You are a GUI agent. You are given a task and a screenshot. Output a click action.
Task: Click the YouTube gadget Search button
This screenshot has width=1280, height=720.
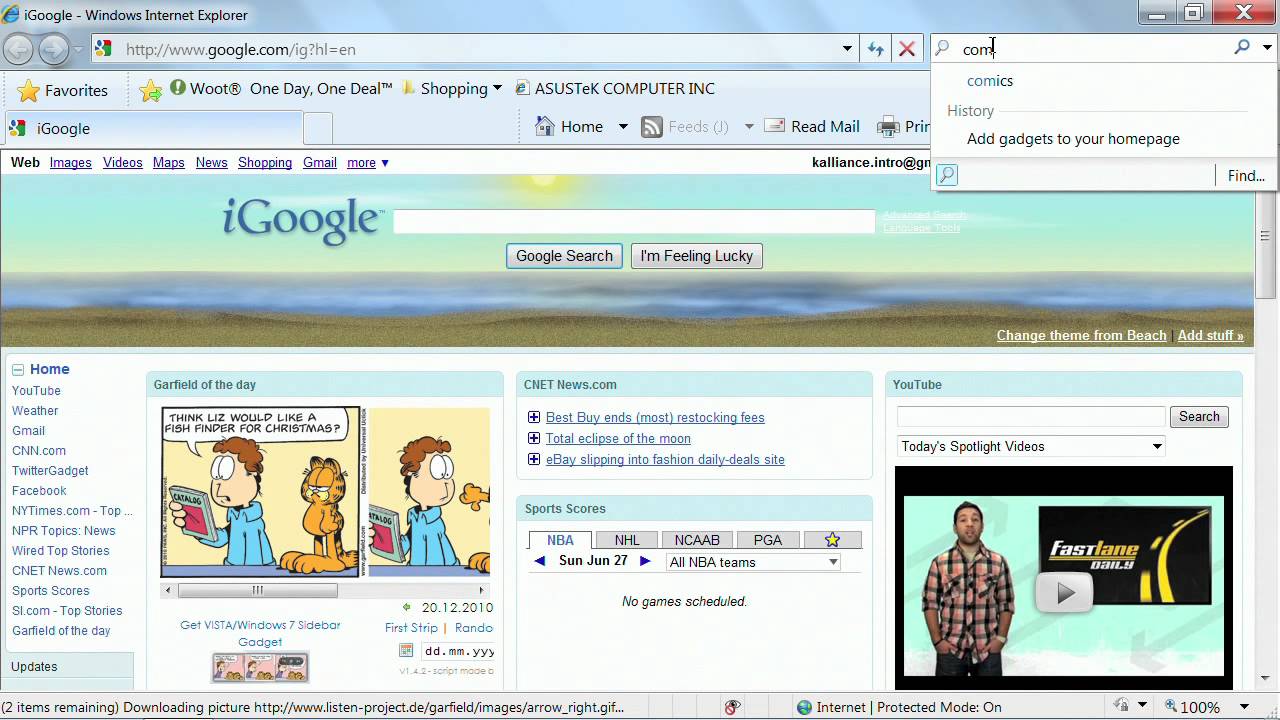[x=1199, y=417]
